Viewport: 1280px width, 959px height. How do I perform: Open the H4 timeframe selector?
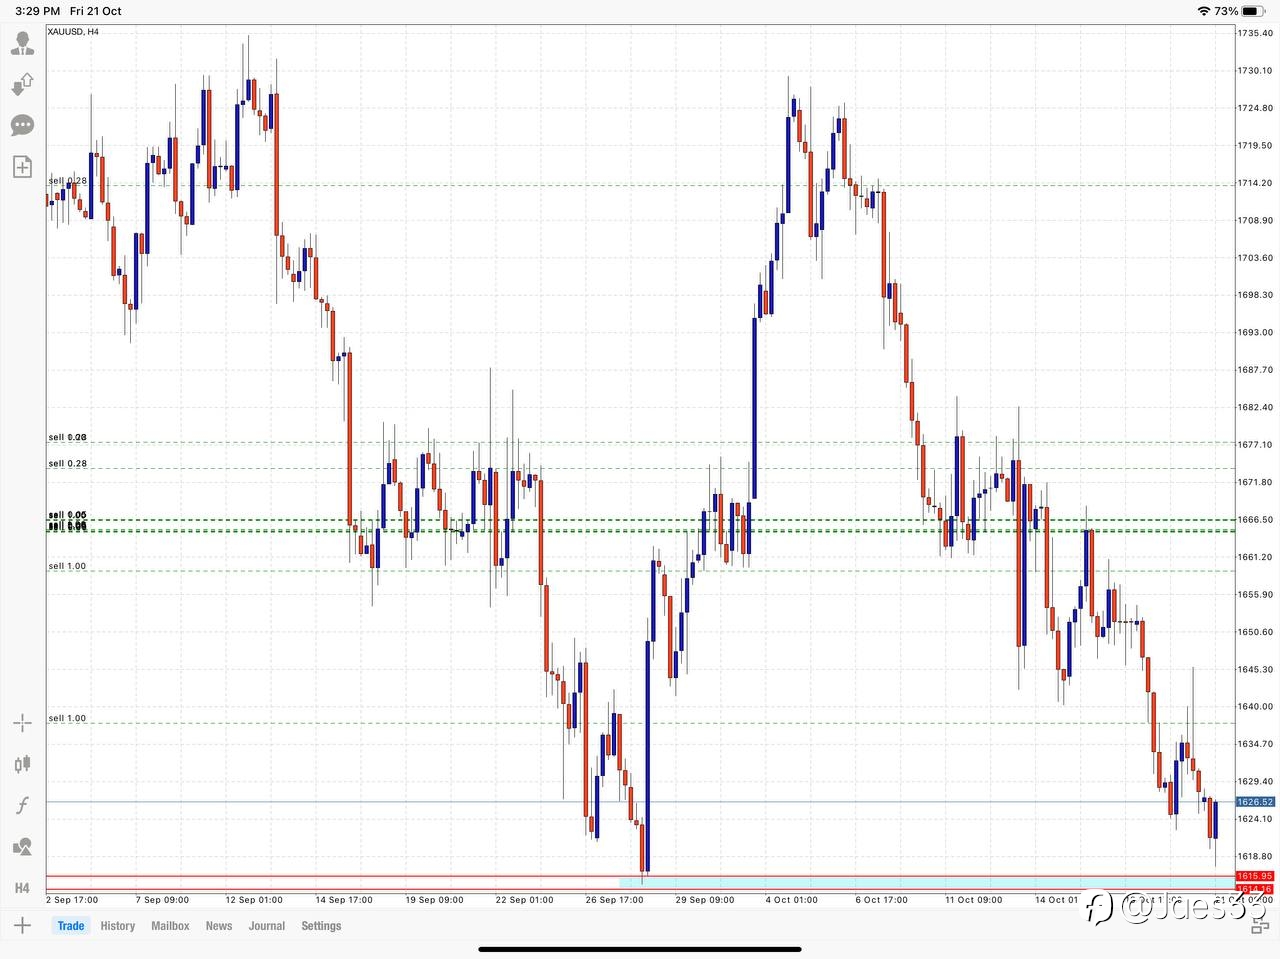coord(22,888)
